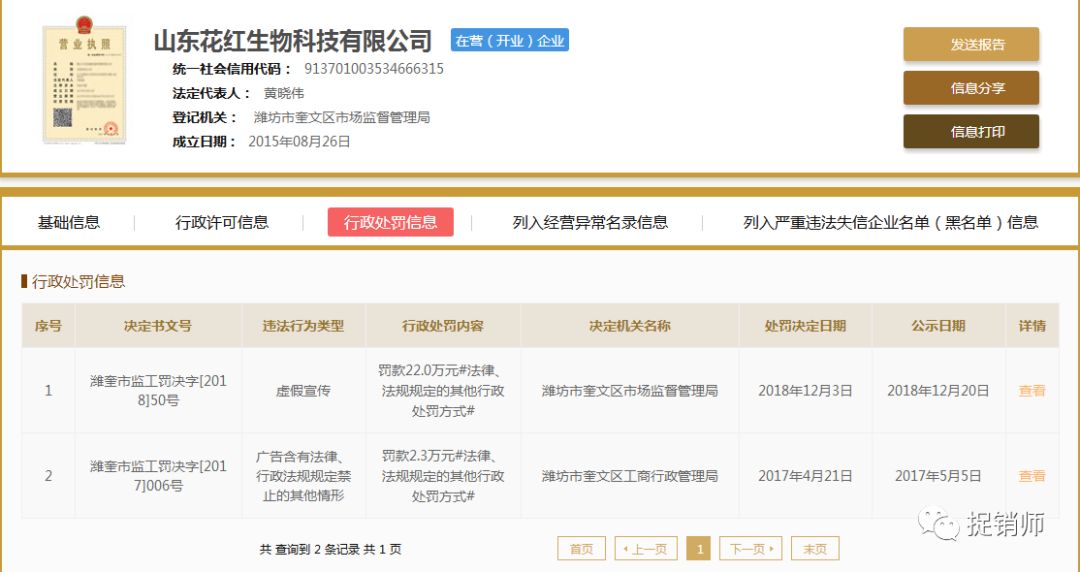The height and width of the screenshot is (572, 1080).
Task: Open the 列入经营异常名录信息 tab
Action: [590, 223]
